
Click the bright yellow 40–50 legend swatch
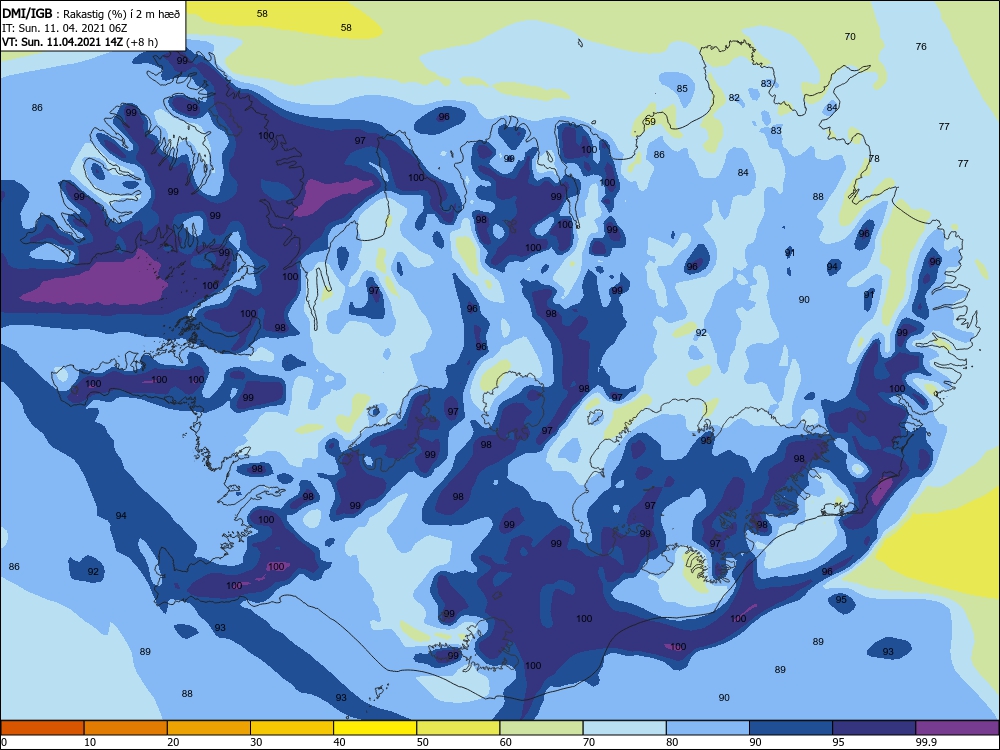pos(375,728)
